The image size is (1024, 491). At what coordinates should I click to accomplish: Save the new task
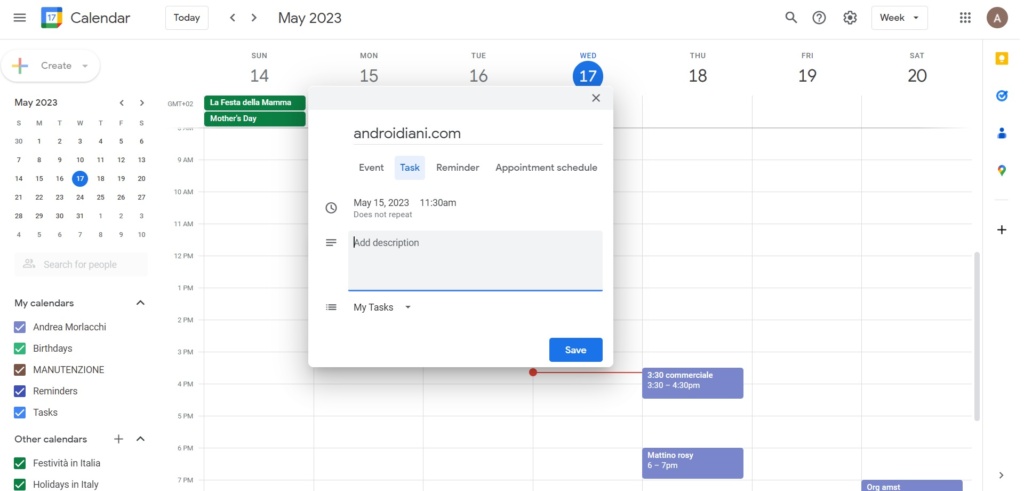[x=575, y=350]
